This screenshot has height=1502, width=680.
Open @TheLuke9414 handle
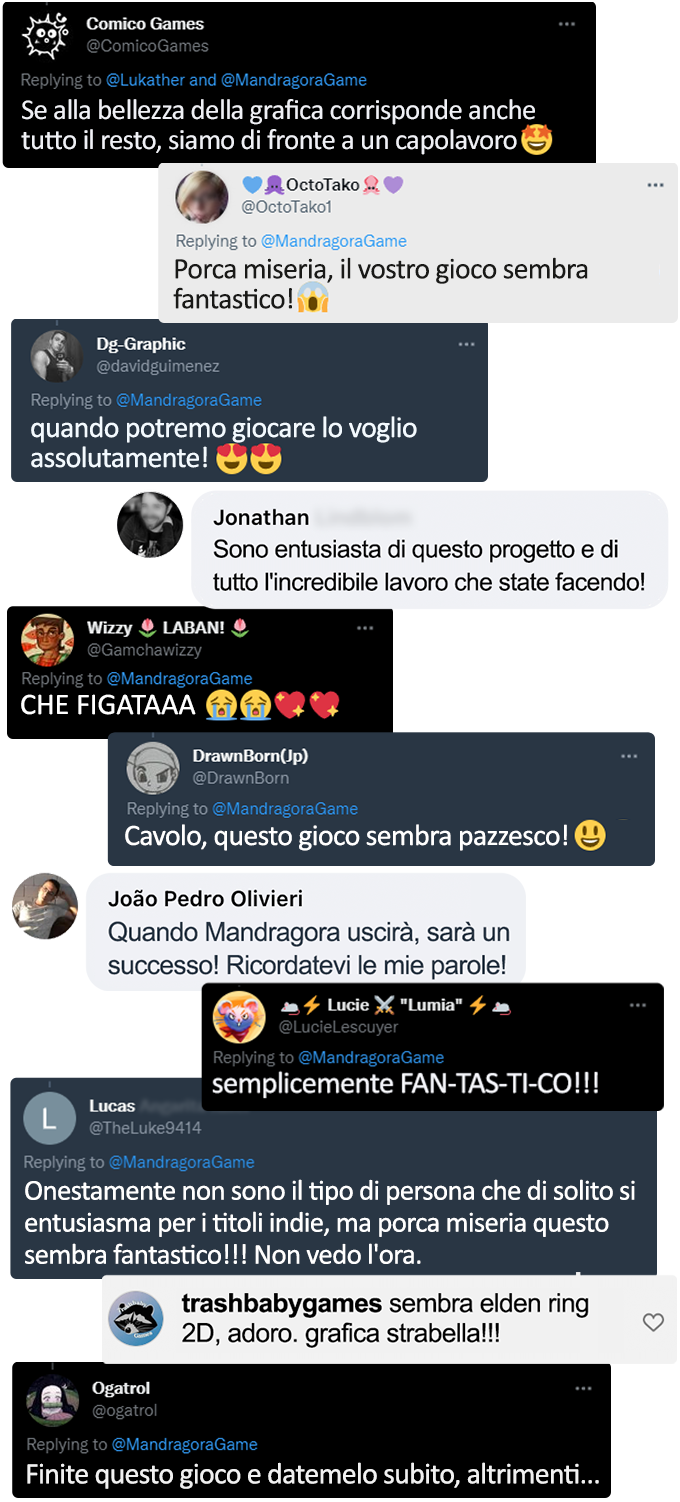pyautogui.click(x=145, y=1127)
